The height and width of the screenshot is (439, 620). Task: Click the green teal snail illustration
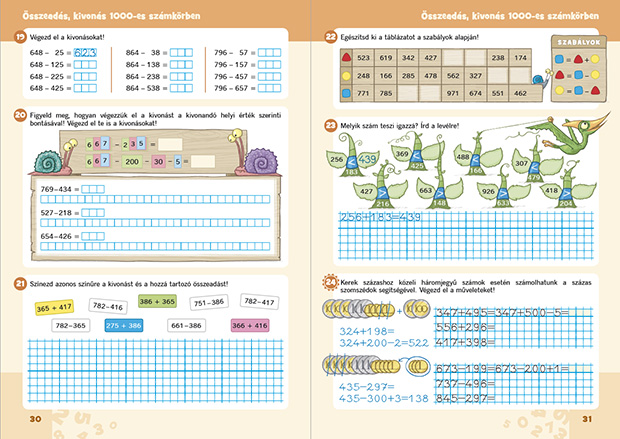53,158
